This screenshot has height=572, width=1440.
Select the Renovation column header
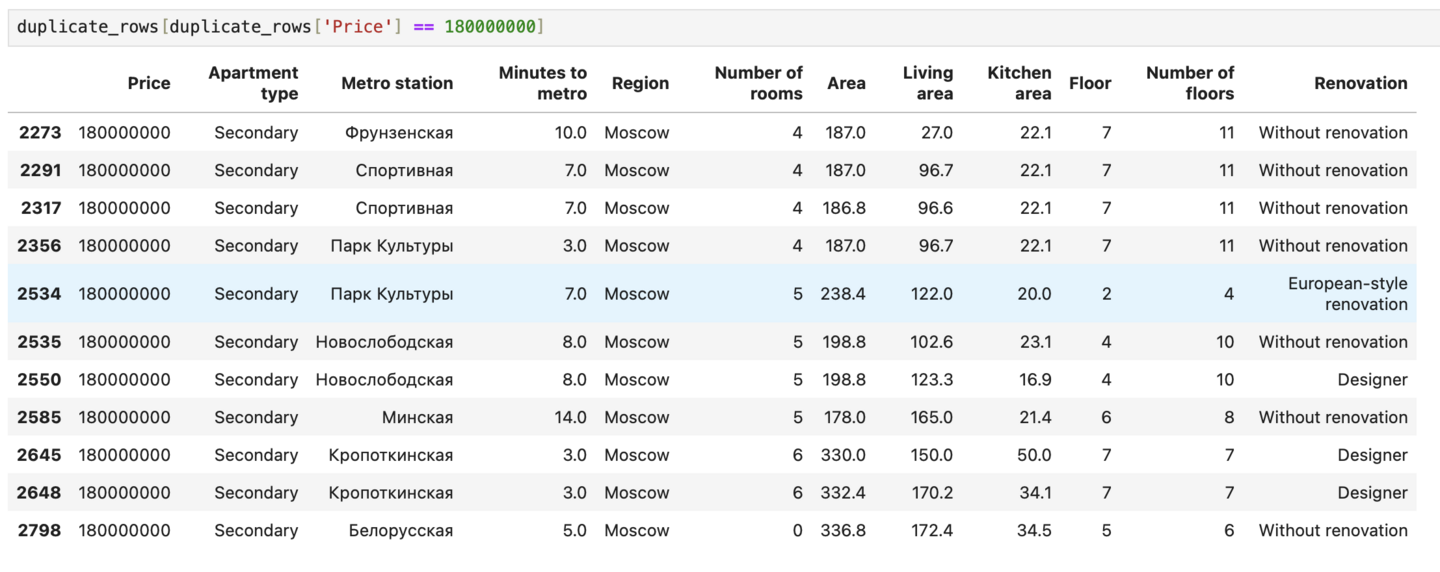1360,83
